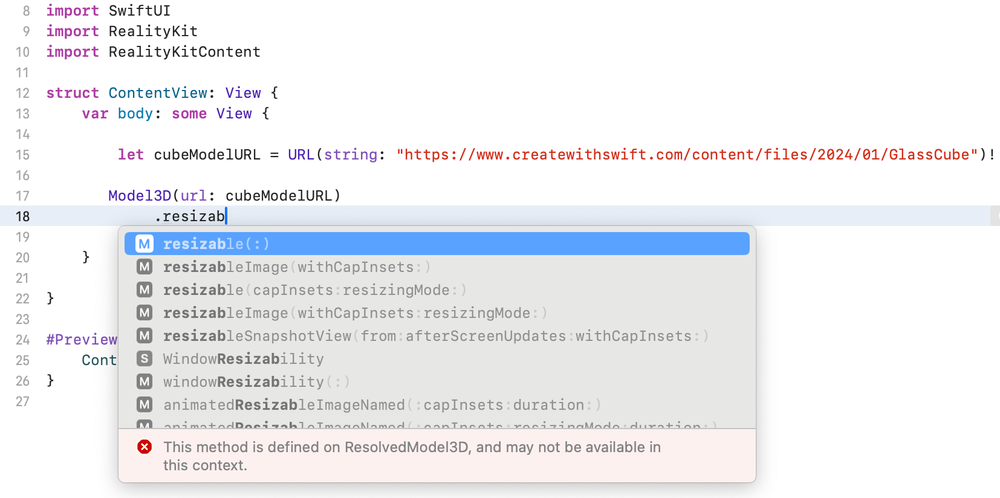Click the method icon beside resizable(:)
The image size is (1000, 498).
[x=145, y=244]
